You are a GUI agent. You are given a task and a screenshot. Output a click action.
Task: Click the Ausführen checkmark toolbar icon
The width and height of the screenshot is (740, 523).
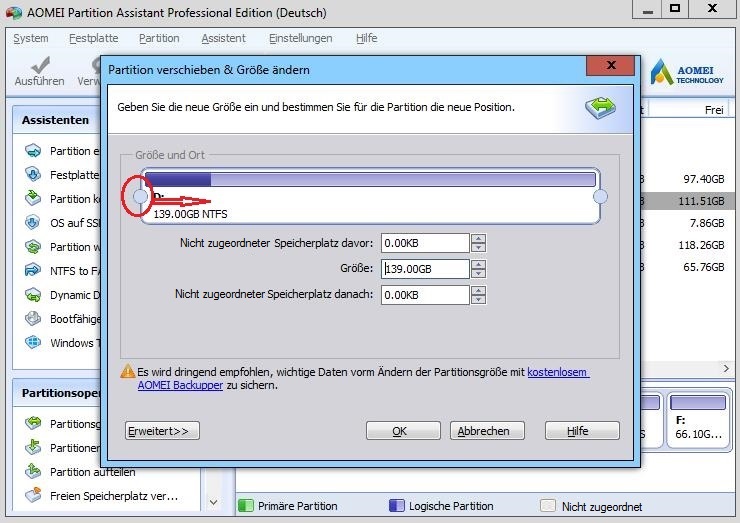[41, 65]
